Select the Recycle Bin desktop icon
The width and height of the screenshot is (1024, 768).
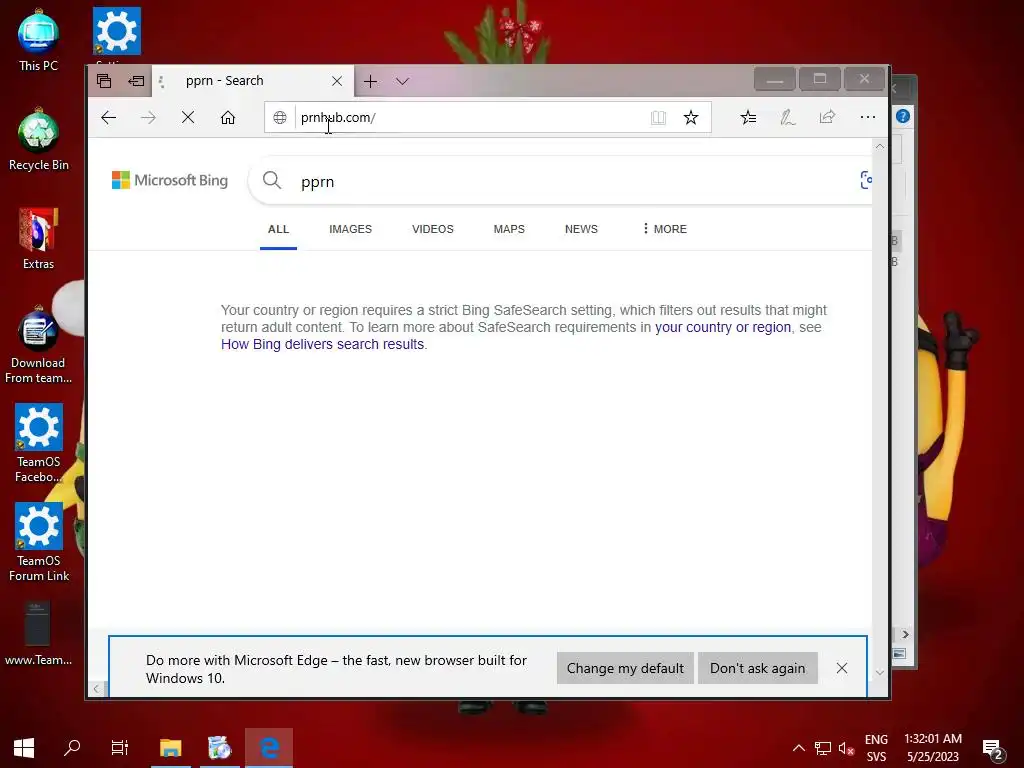[39, 140]
